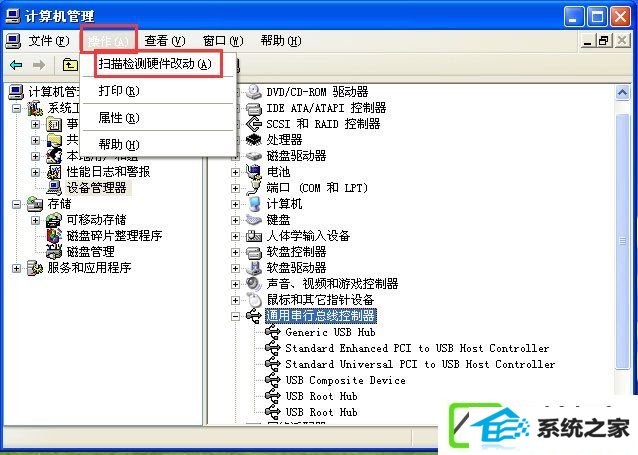Click the Generic USB Hub device icon
This screenshot has height=455, width=638.
[x=273, y=332]
